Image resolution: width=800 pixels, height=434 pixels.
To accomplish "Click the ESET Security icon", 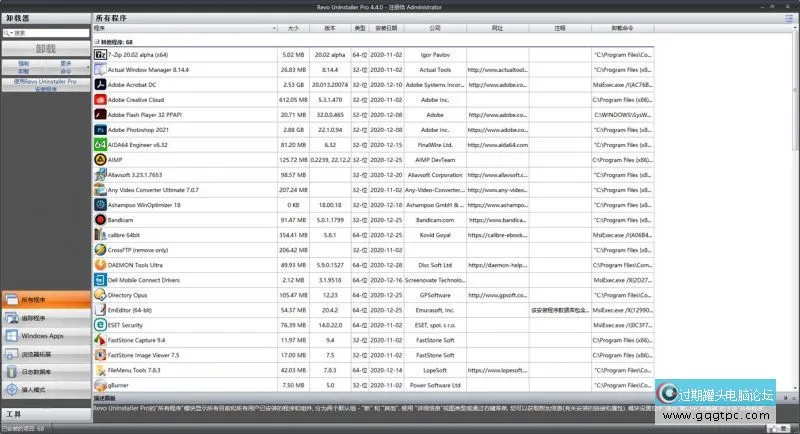I will coord(100,324).
